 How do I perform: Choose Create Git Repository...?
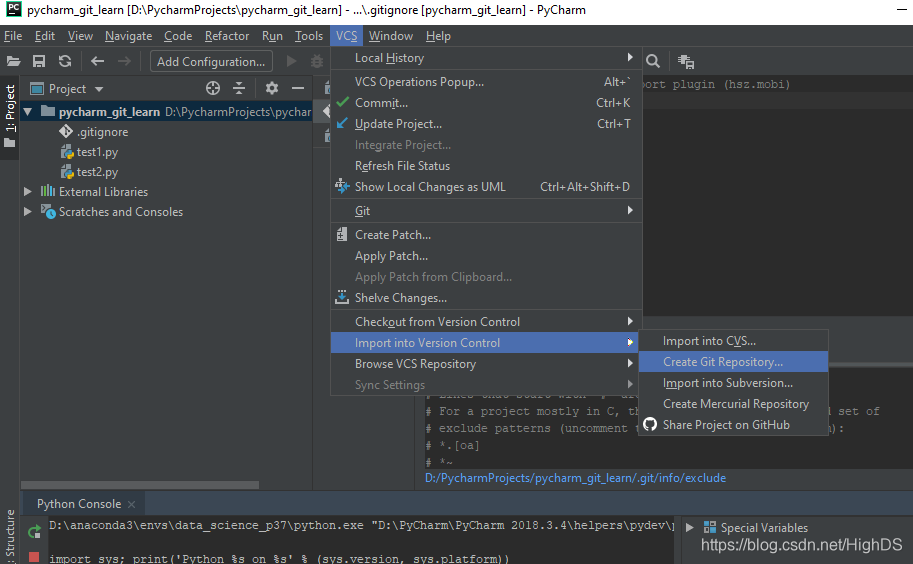tap(733, 362)
